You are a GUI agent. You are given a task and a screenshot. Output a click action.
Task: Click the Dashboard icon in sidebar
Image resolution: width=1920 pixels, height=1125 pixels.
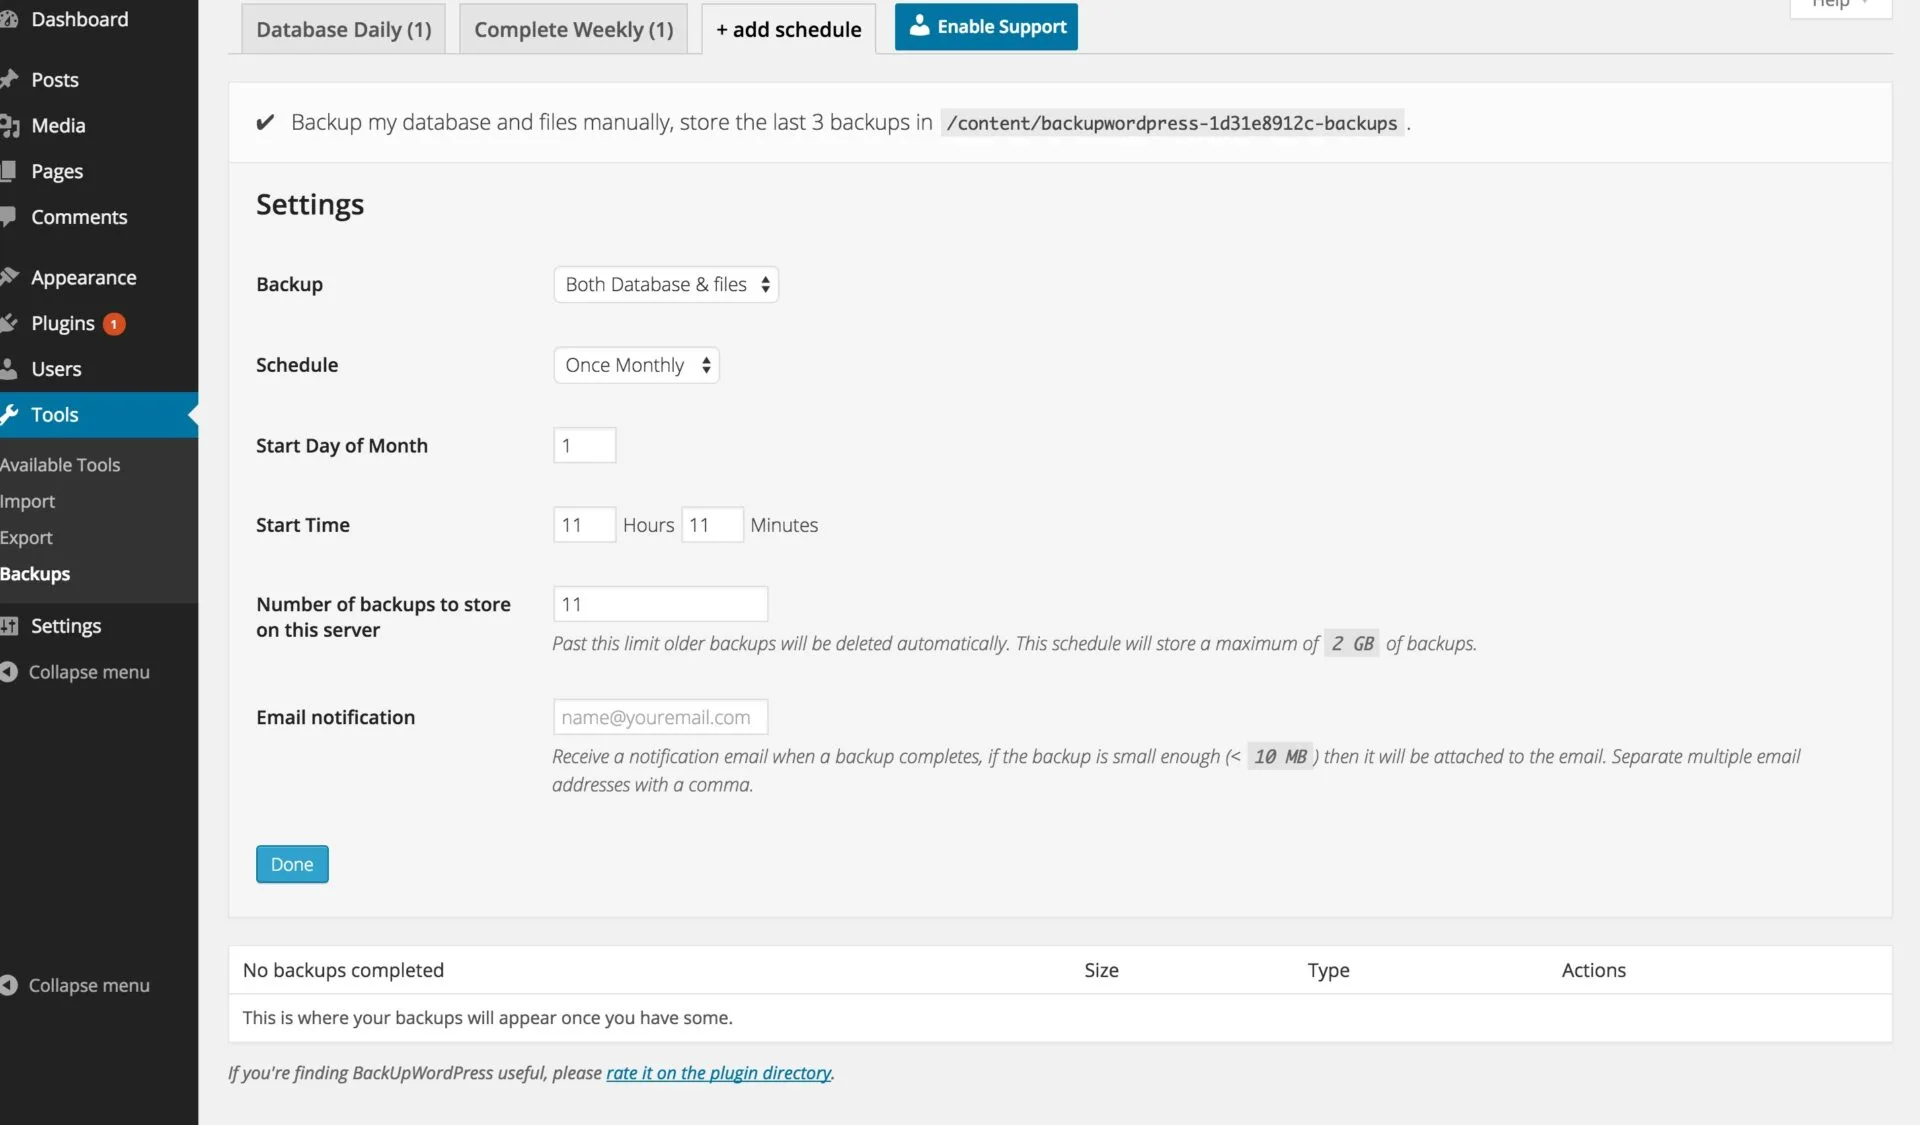click(x=9, y=19)
